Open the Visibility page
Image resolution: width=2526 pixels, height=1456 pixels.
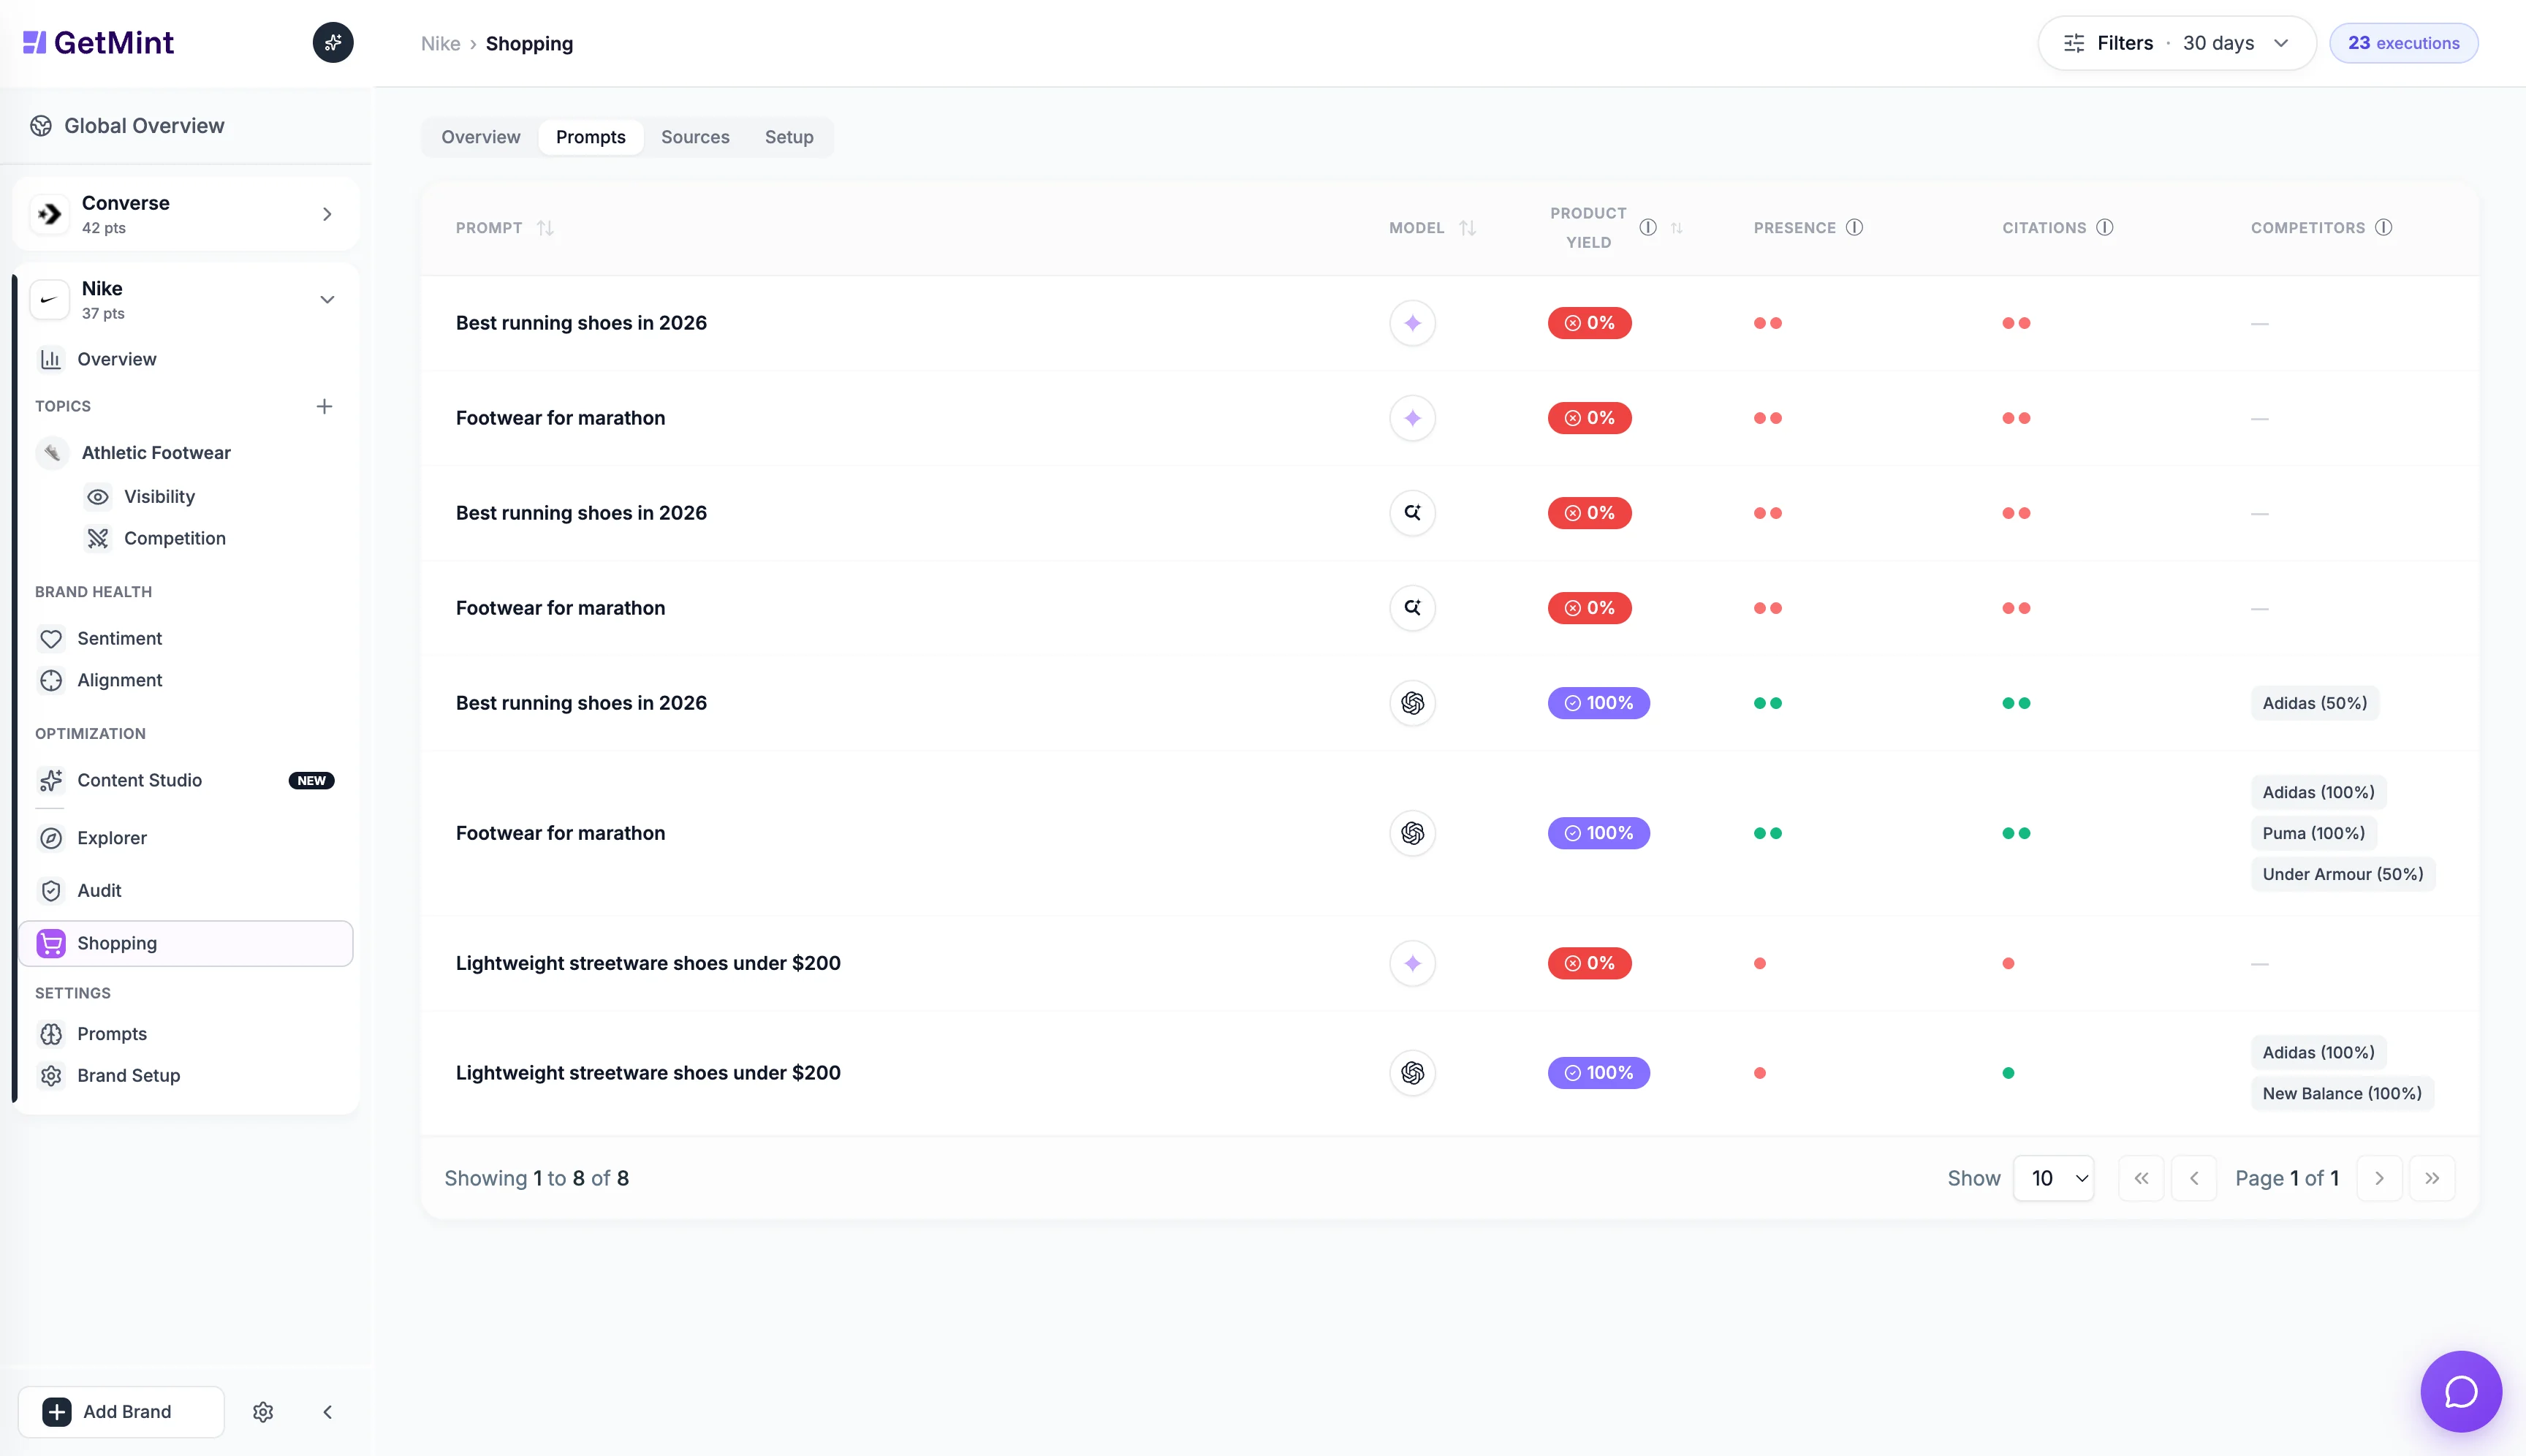(160, 497)
